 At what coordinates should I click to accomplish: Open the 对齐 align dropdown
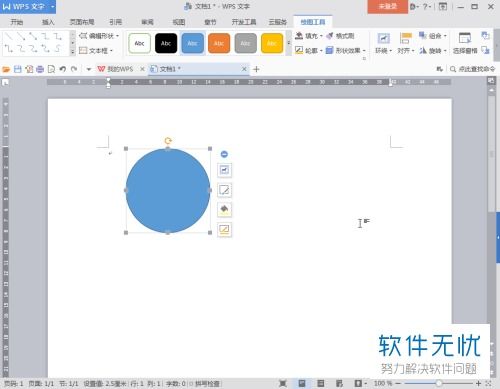point(405,44)
